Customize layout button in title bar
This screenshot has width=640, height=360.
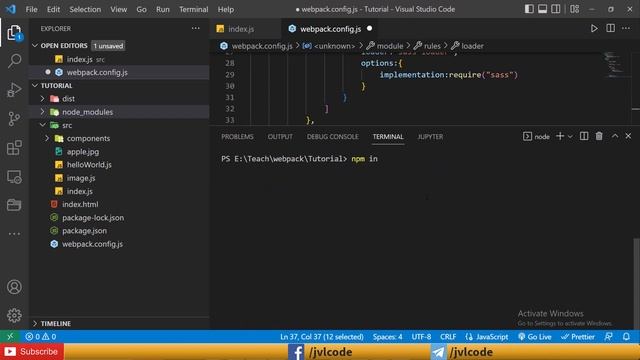click(x=575, y=9)
